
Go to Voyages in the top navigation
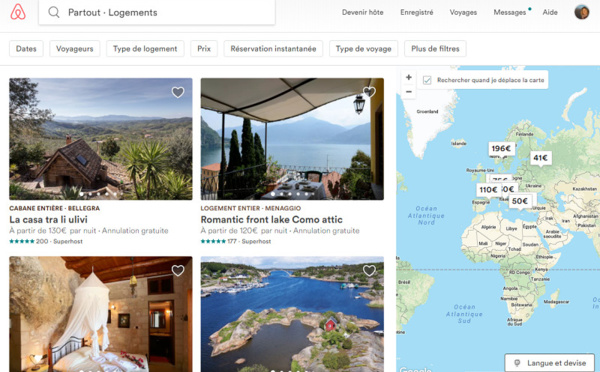pyautogui.click(x=463, y=12)
